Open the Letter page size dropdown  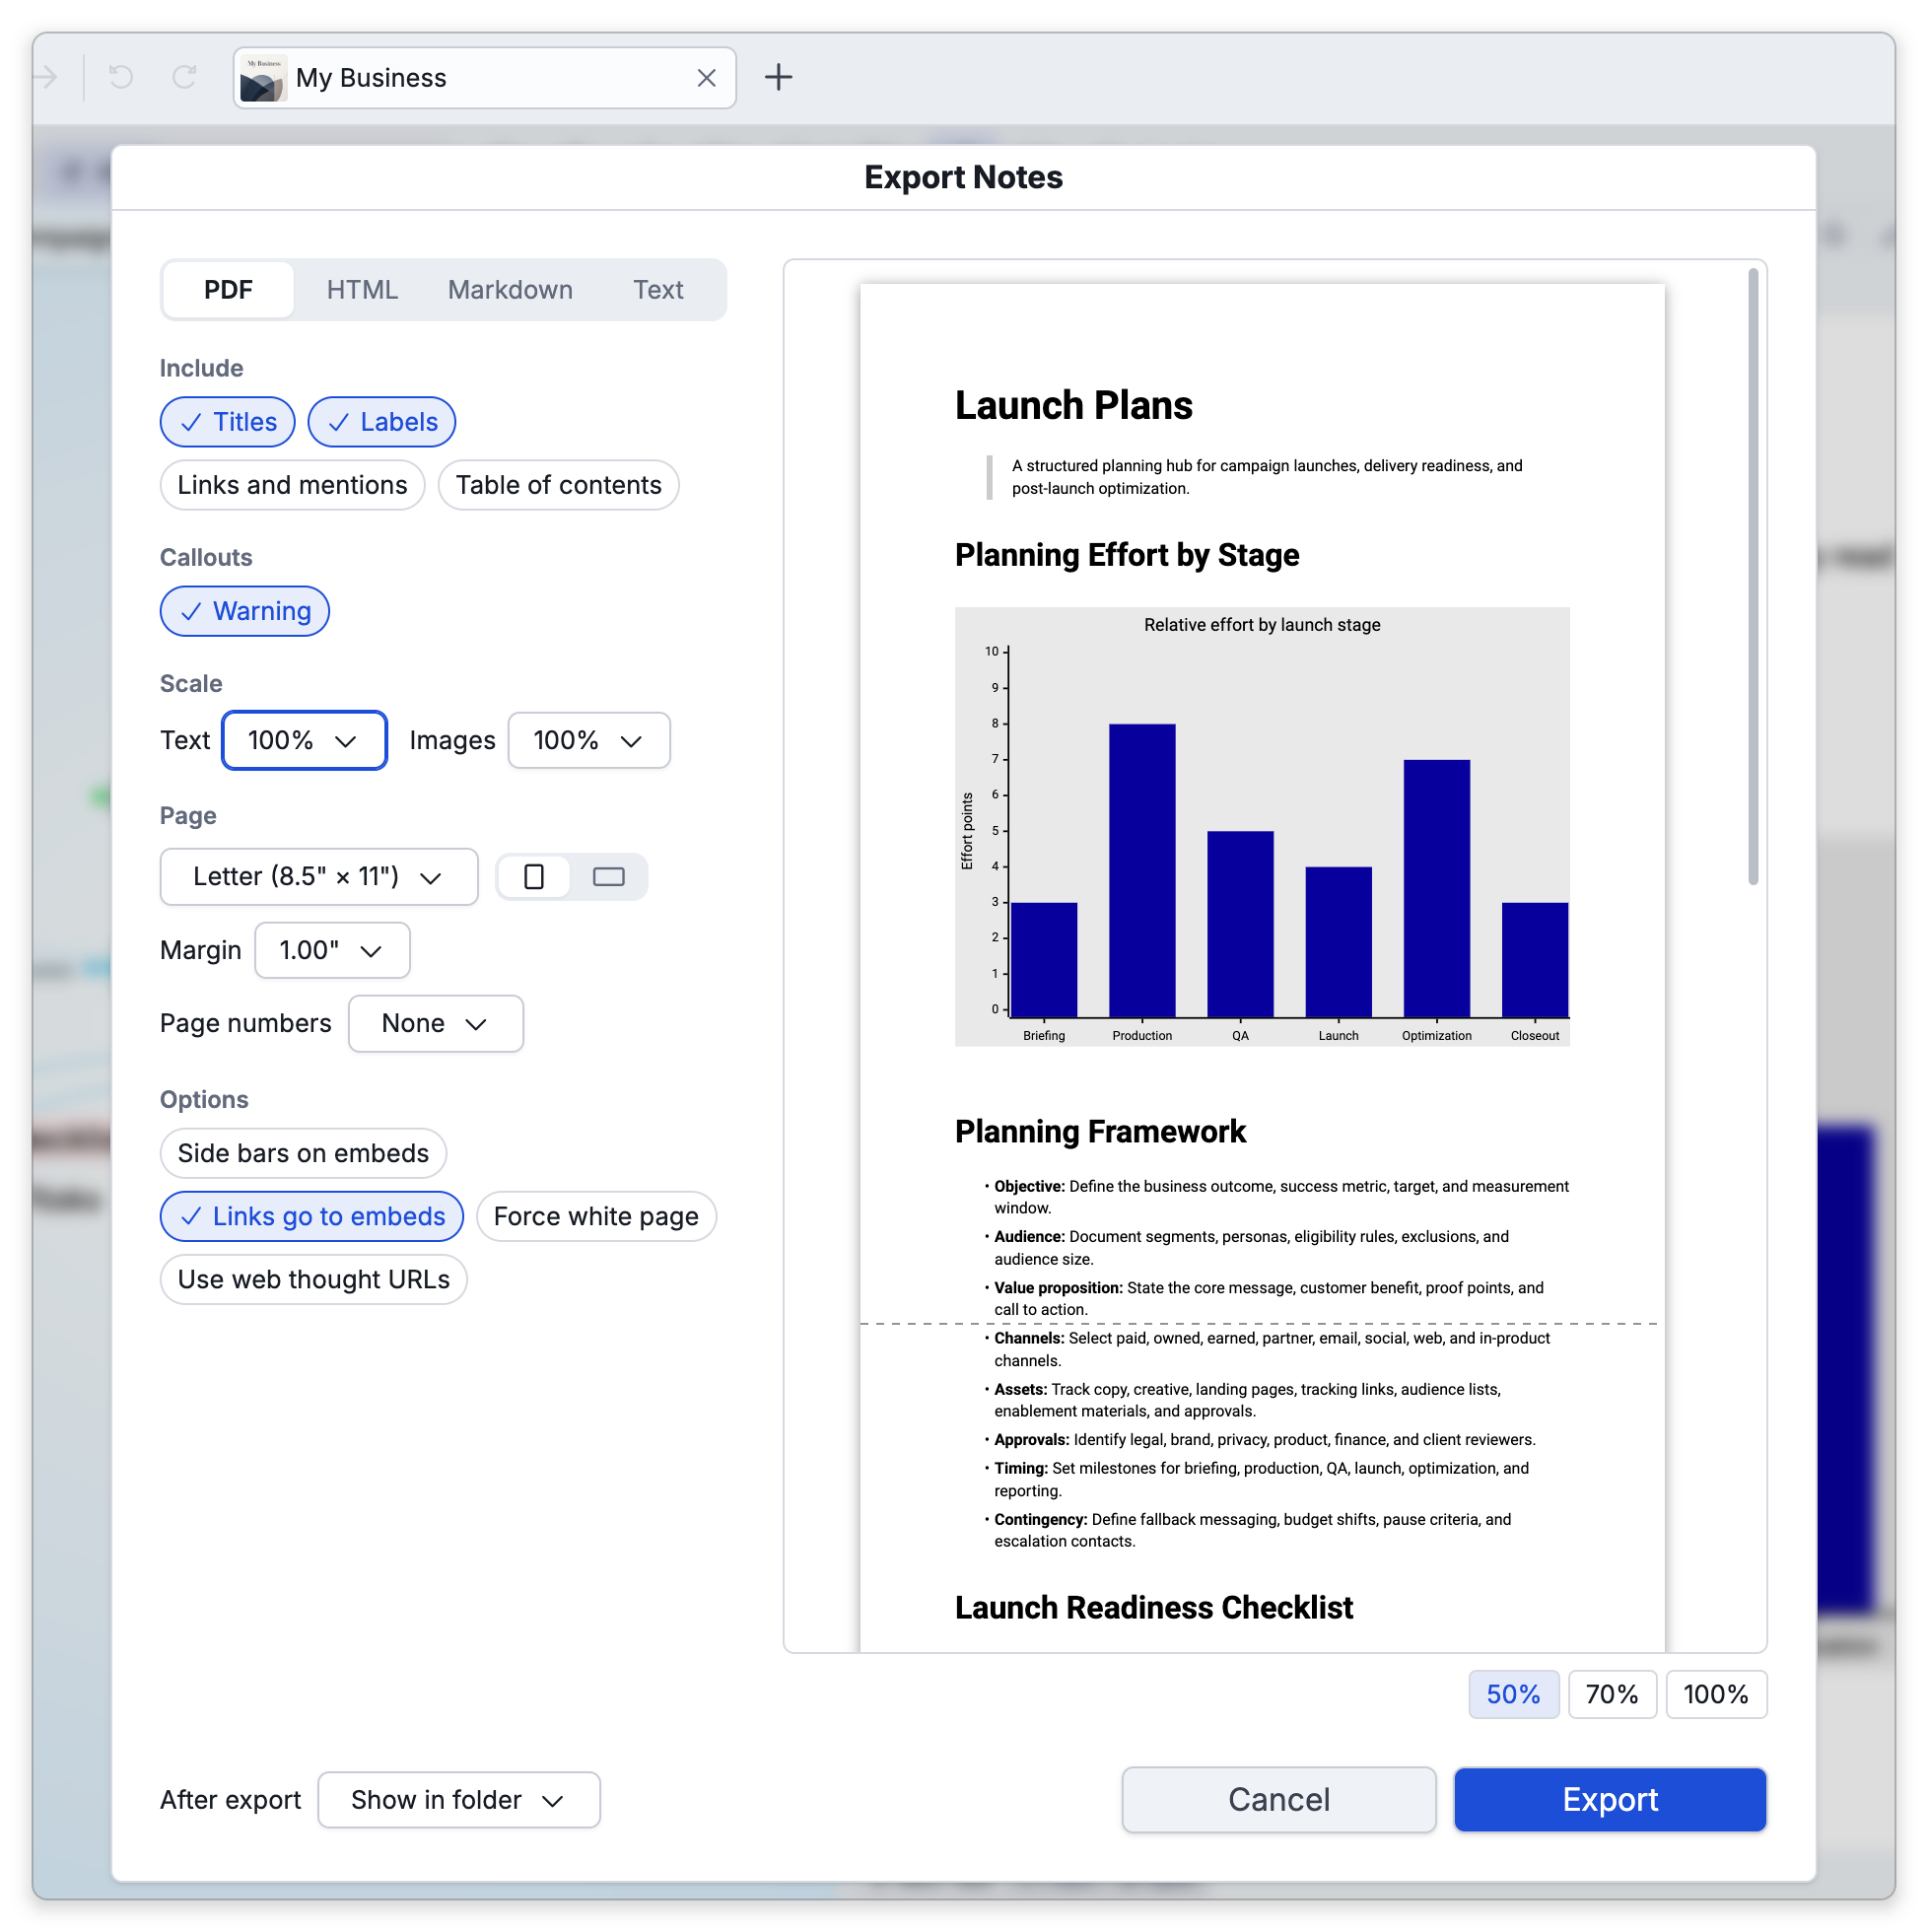coord(319,877)
